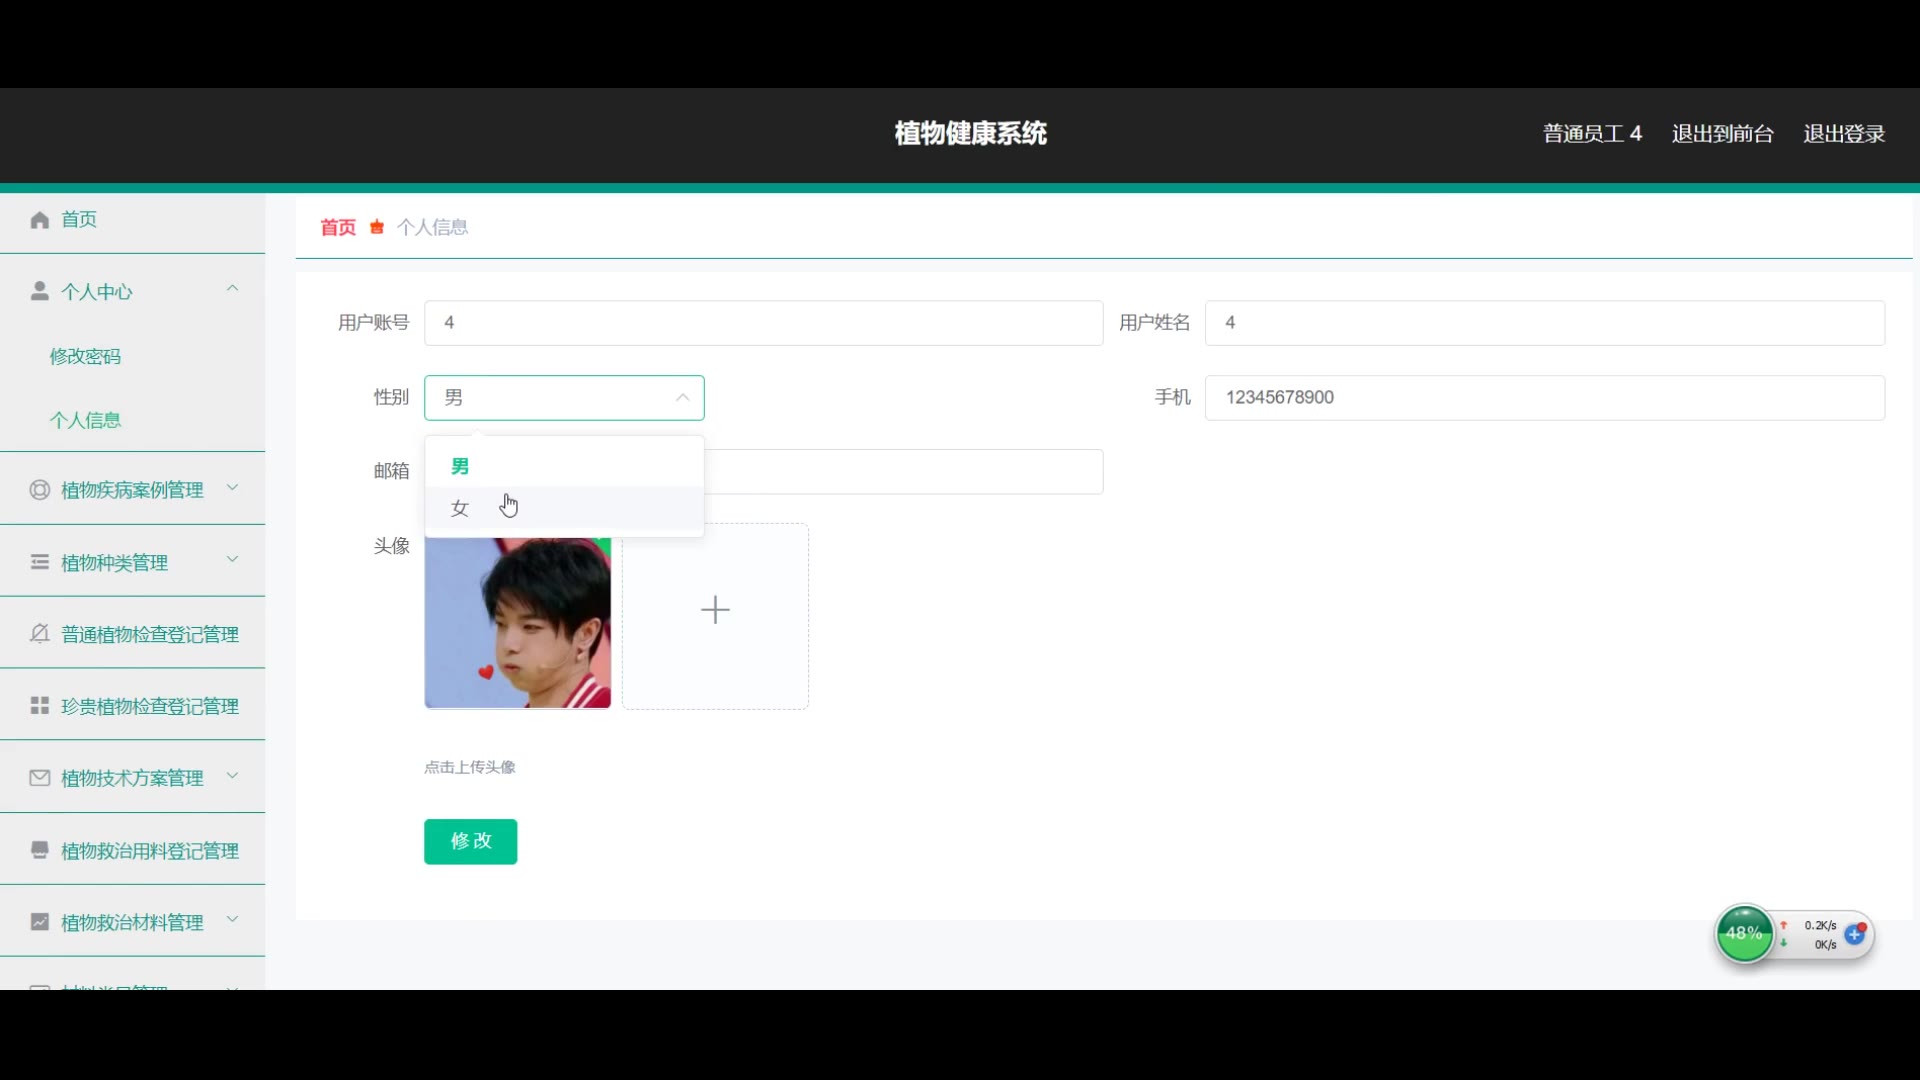Viewport: 1920px width, 1080px height.
Task: Click the home icon in sidebar
Action: (40, 220)
